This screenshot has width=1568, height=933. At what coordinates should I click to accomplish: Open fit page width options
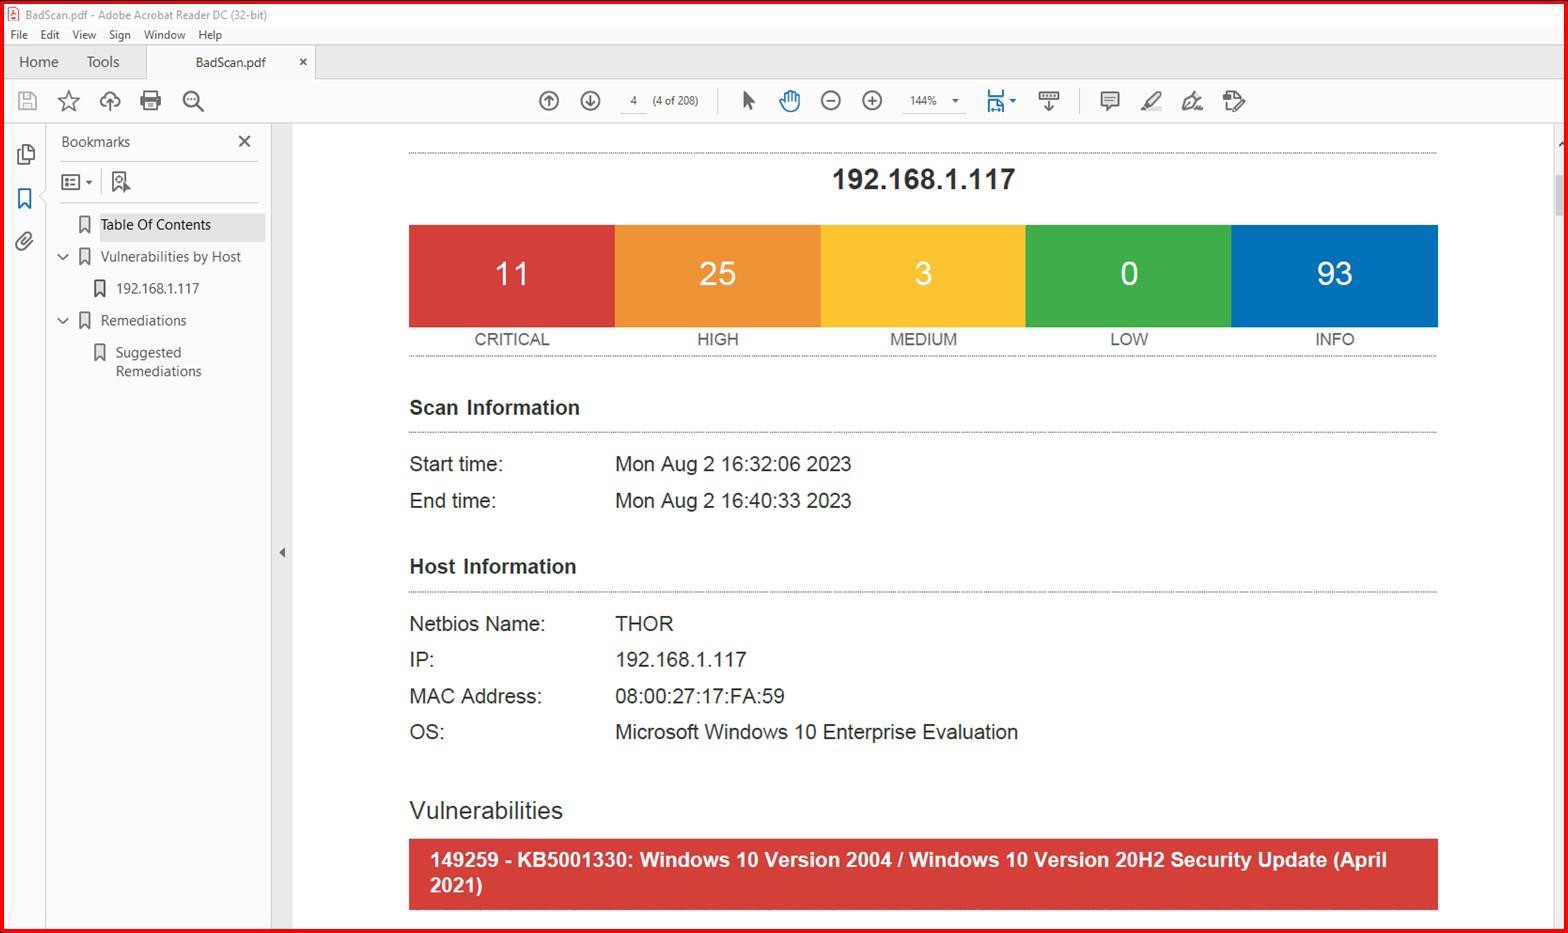(x=1001, y=101)
